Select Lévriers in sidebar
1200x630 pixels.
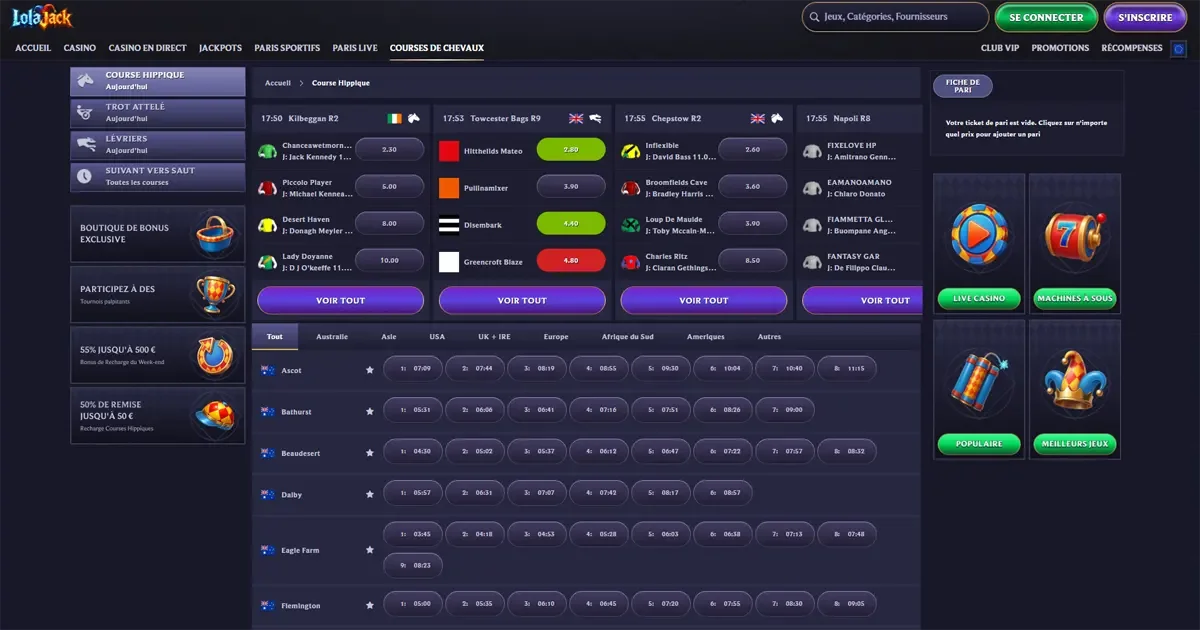tap(158, 145)
